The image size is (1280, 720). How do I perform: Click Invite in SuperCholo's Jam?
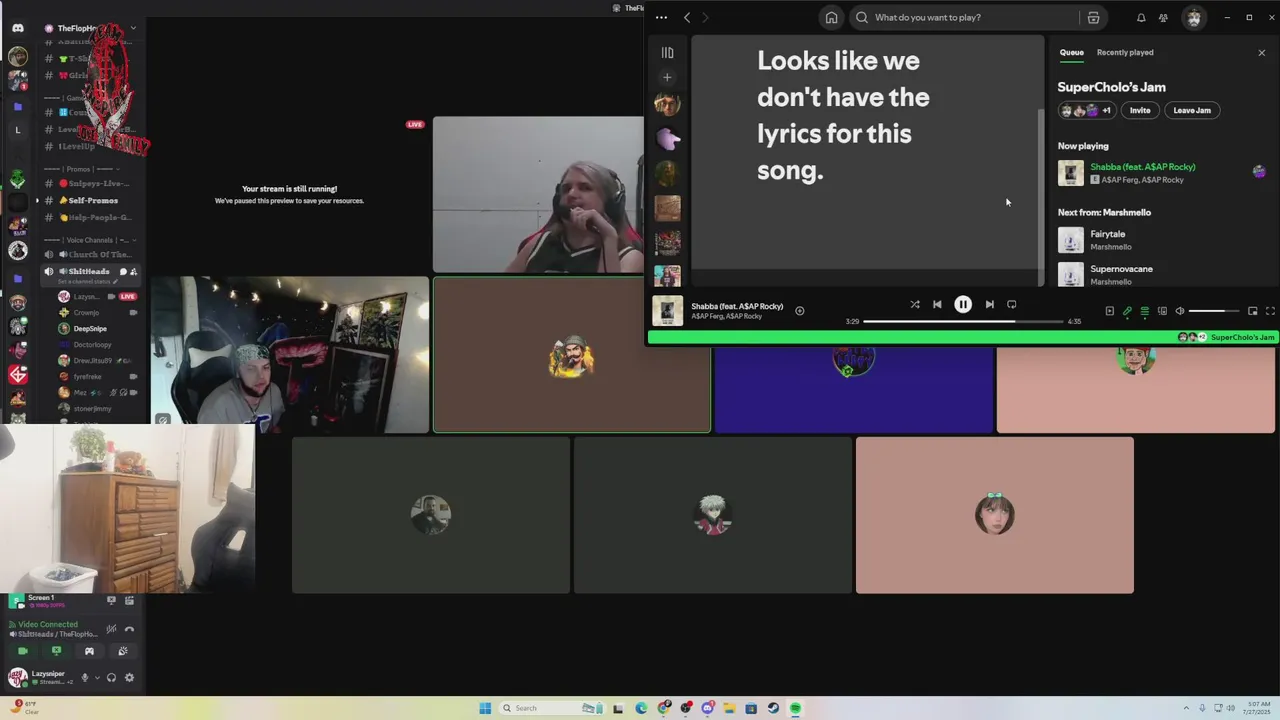(1140, 110)
